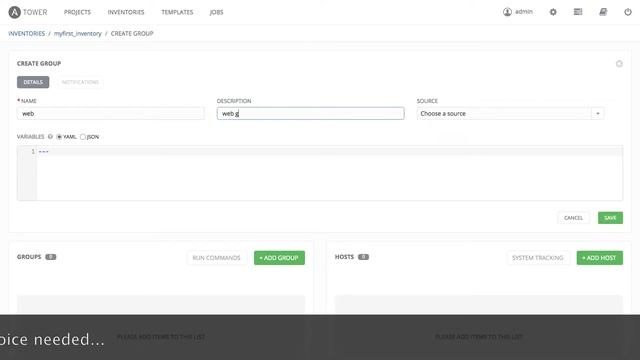Open the settings gear icon
The height and width of the screenshot is (360, 640).
pyautogui.click(x=553, y=12)
